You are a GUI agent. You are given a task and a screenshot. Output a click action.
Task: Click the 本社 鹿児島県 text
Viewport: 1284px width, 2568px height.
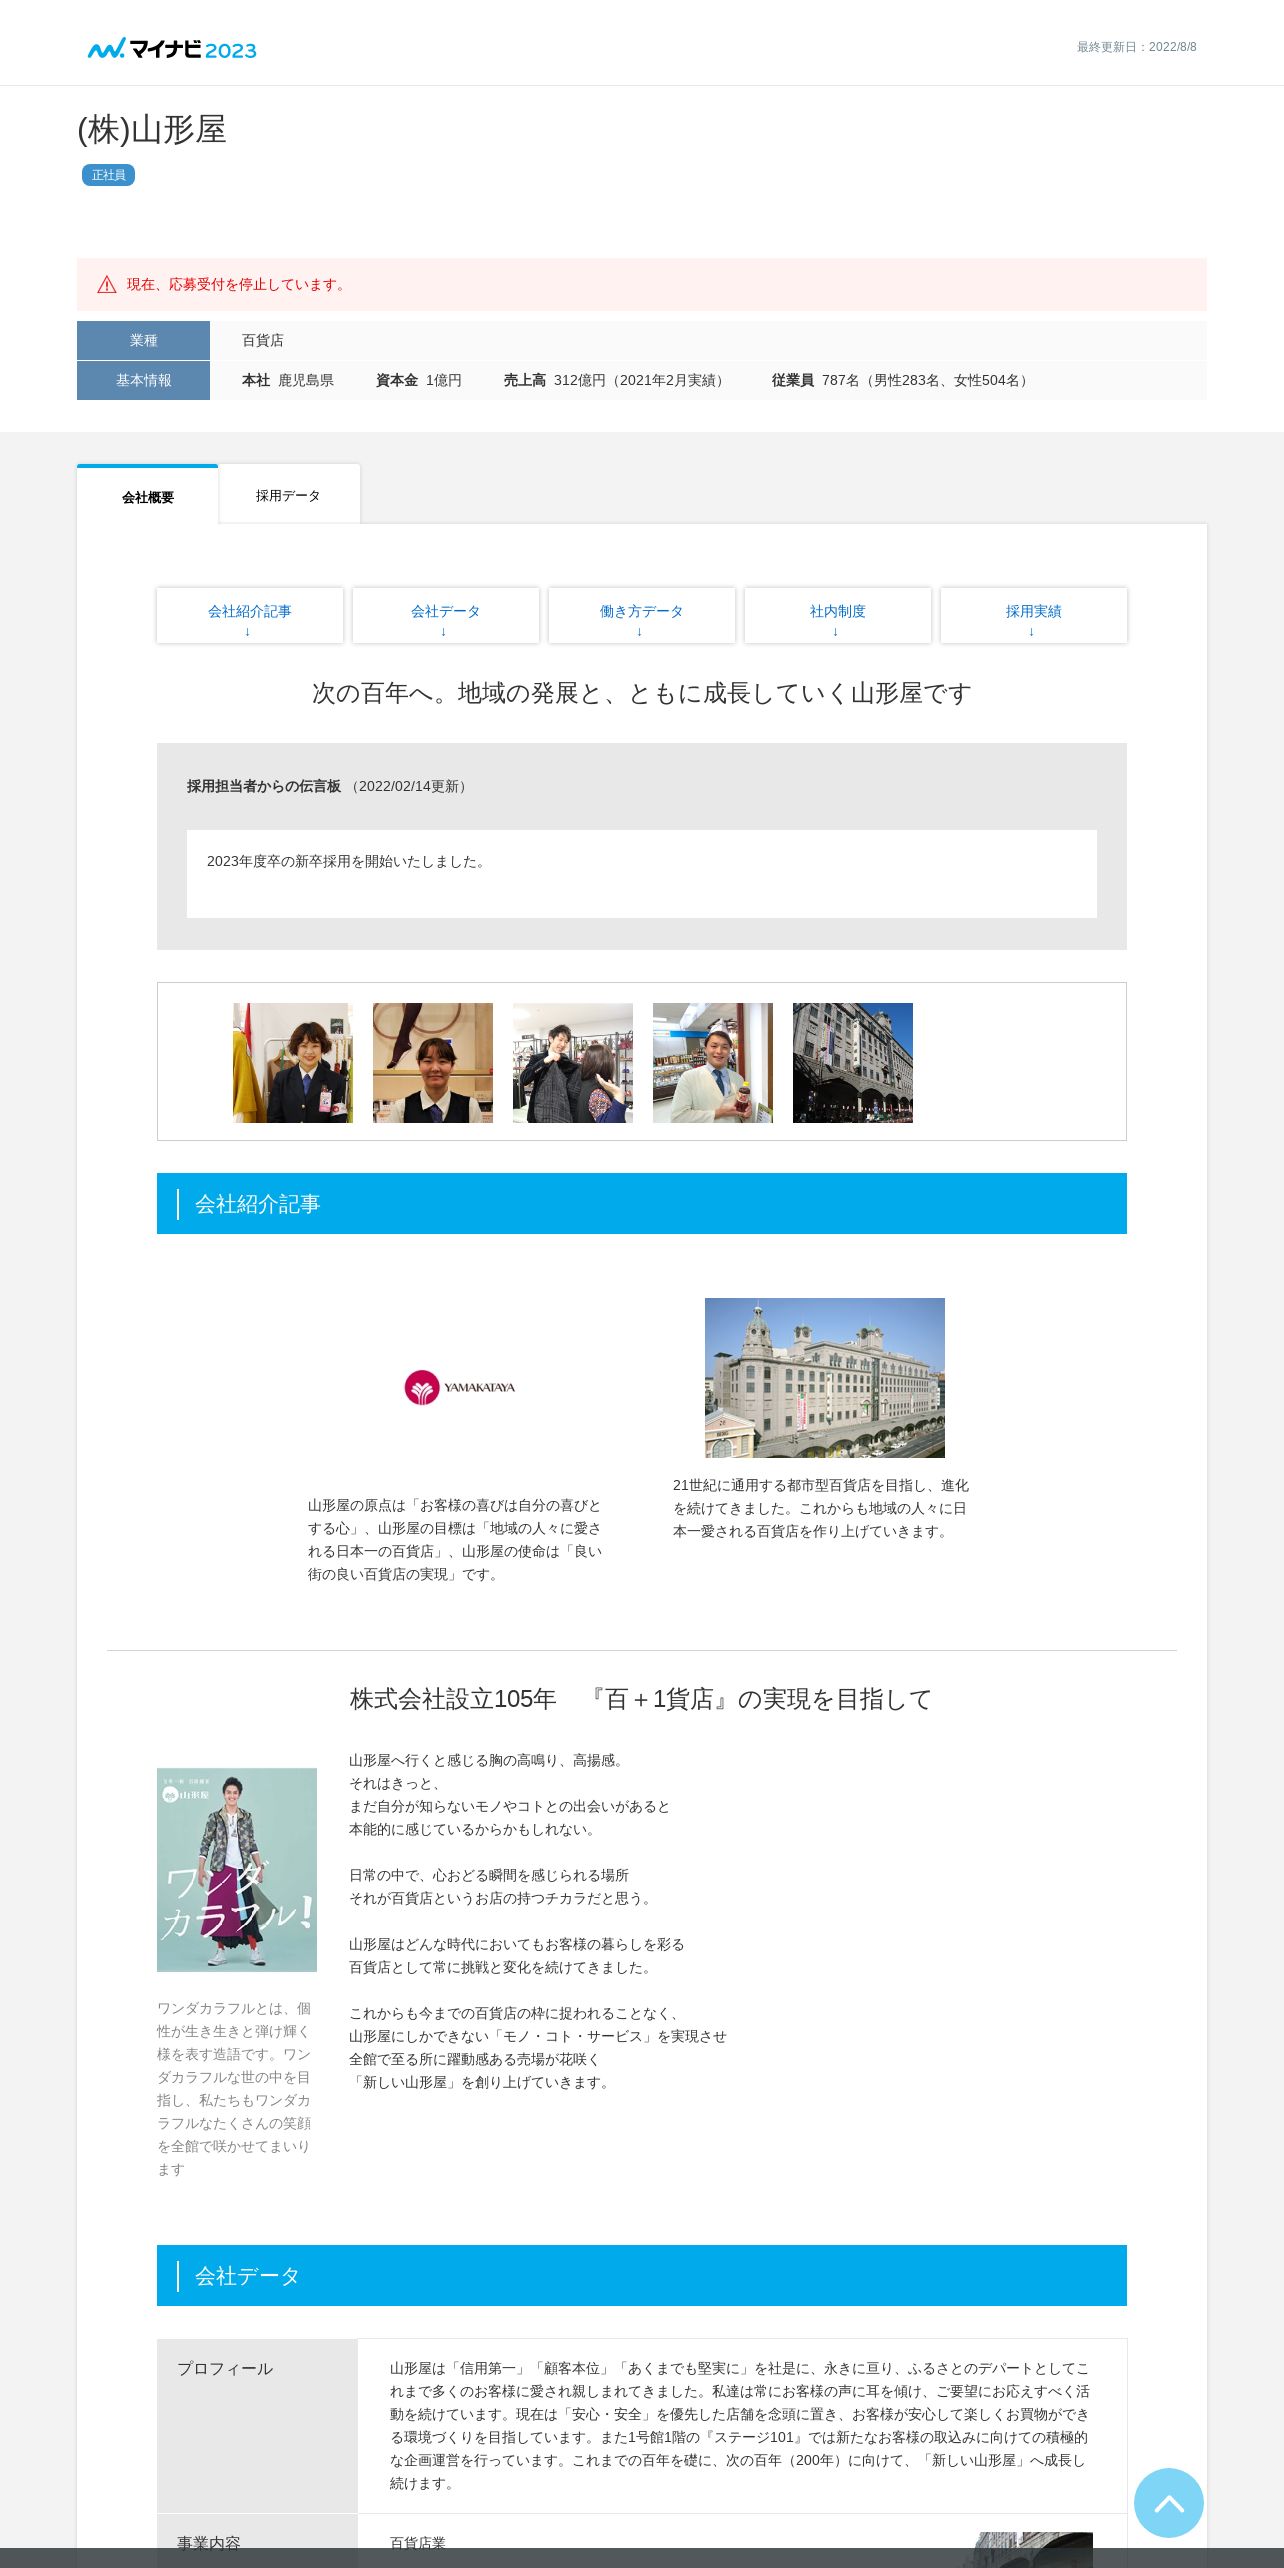(x=288, y=380)
